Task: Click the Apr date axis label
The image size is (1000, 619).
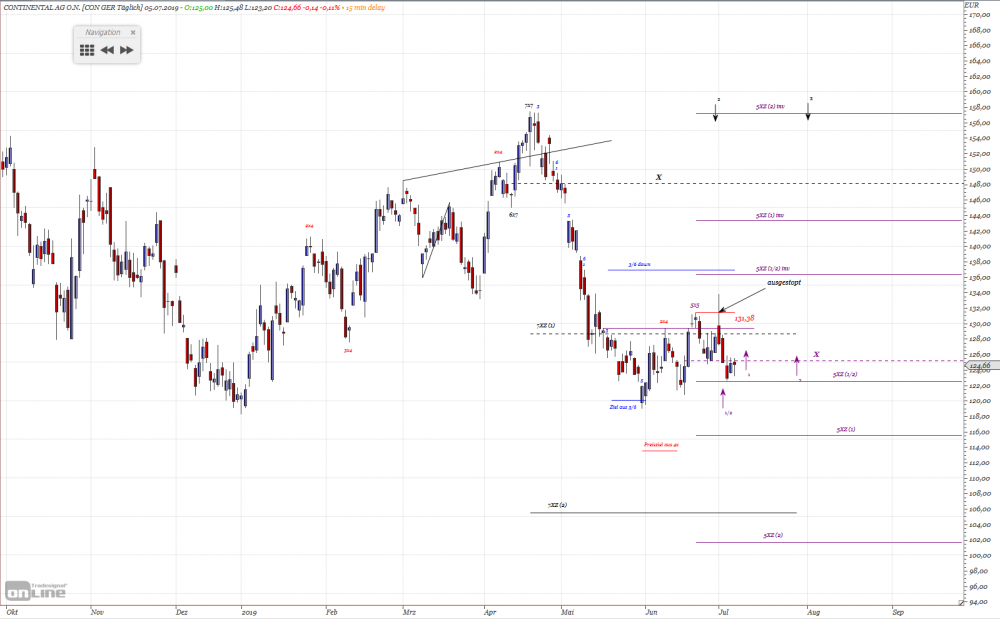Action: [x=490, y=612]
